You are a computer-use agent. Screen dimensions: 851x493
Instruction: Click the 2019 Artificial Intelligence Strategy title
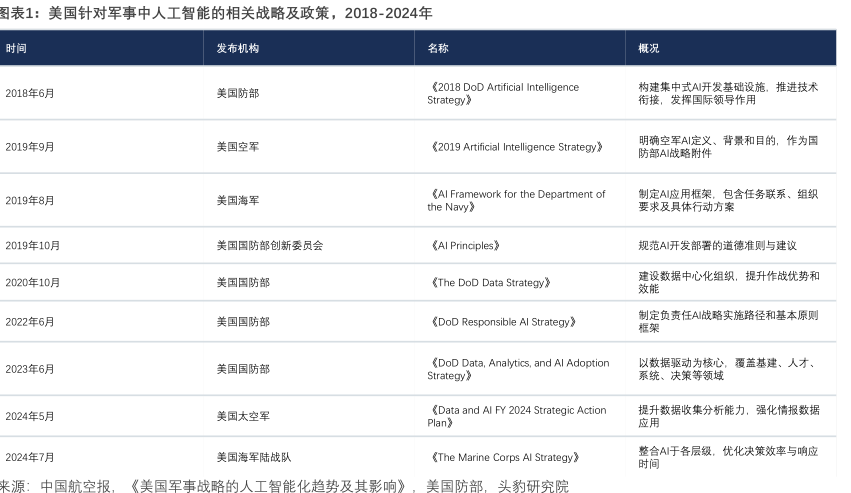coord(516,147)
